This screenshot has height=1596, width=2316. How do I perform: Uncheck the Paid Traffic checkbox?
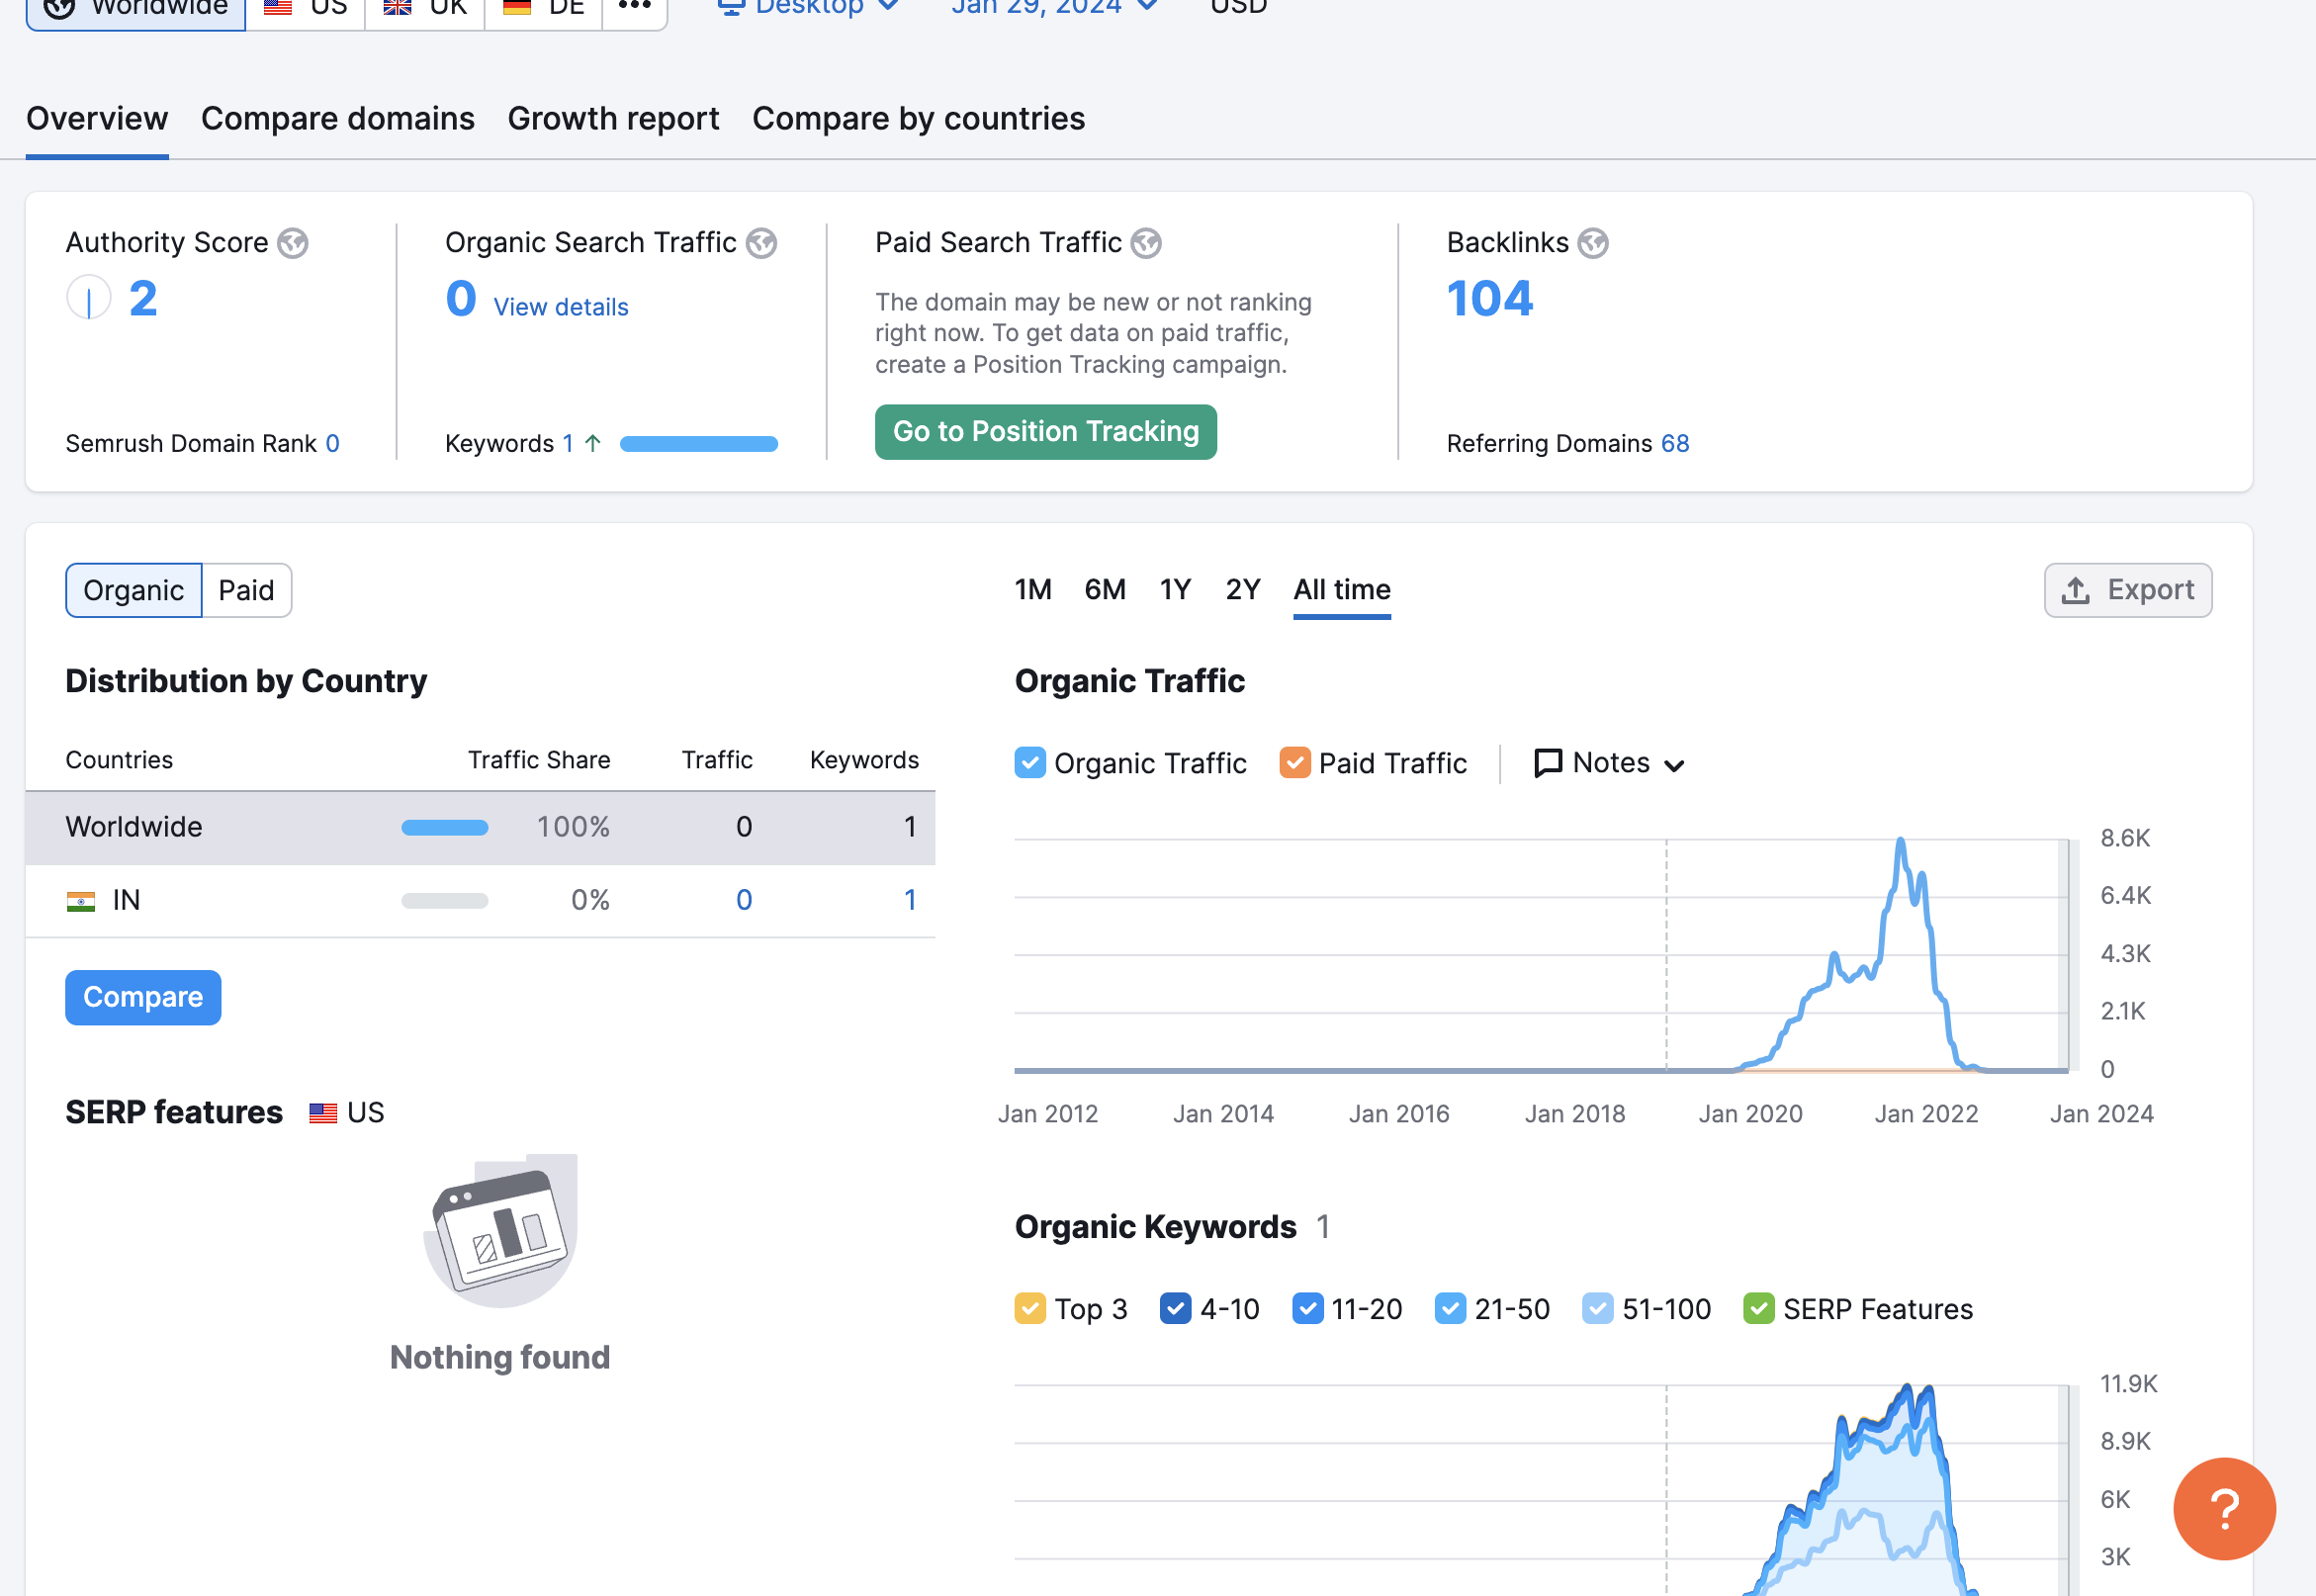[1295, 763]
